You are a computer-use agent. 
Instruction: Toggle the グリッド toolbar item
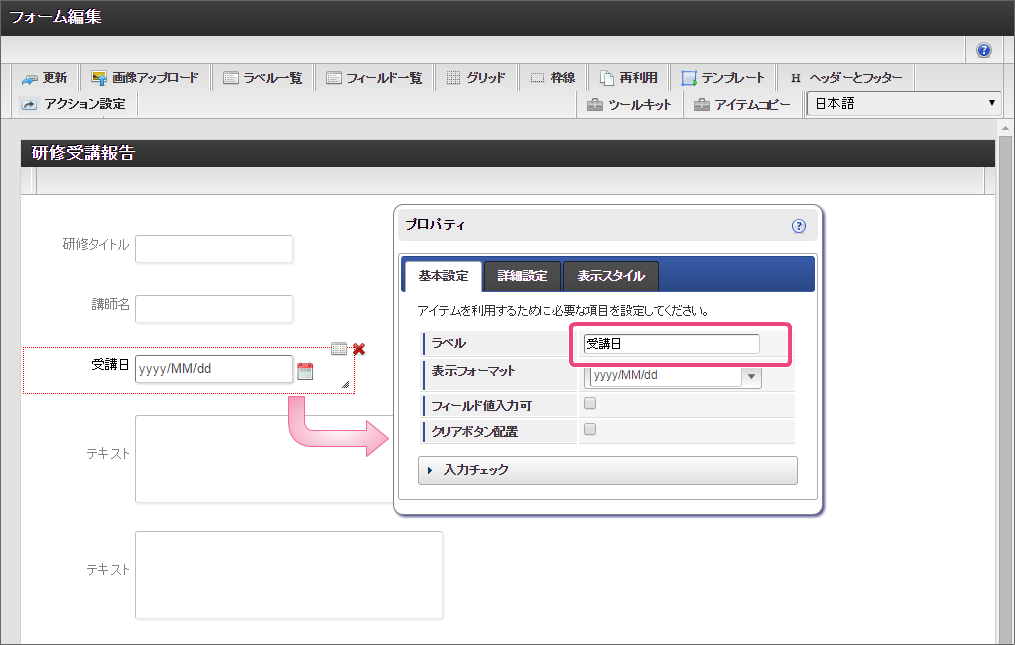(x=476, y=78)
